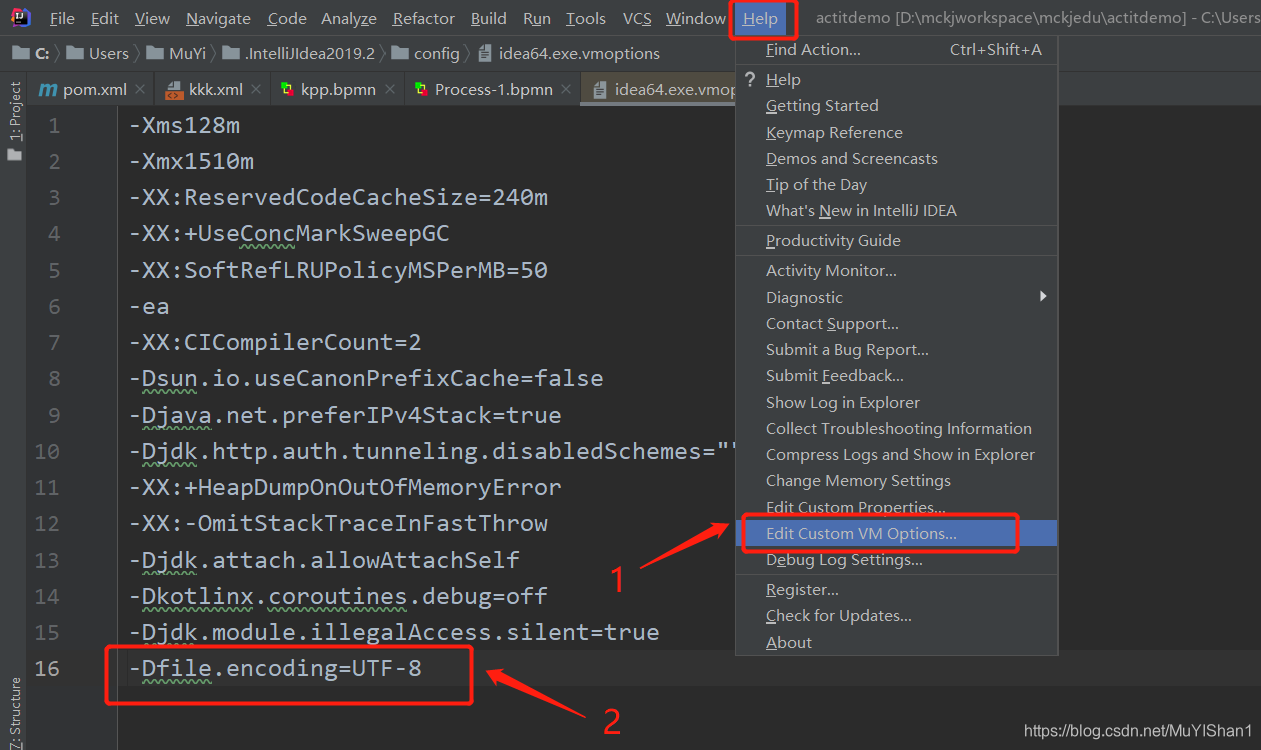The image size is (1261, 750).
Task: Open the Navigate menu
Action: (218, 18)
